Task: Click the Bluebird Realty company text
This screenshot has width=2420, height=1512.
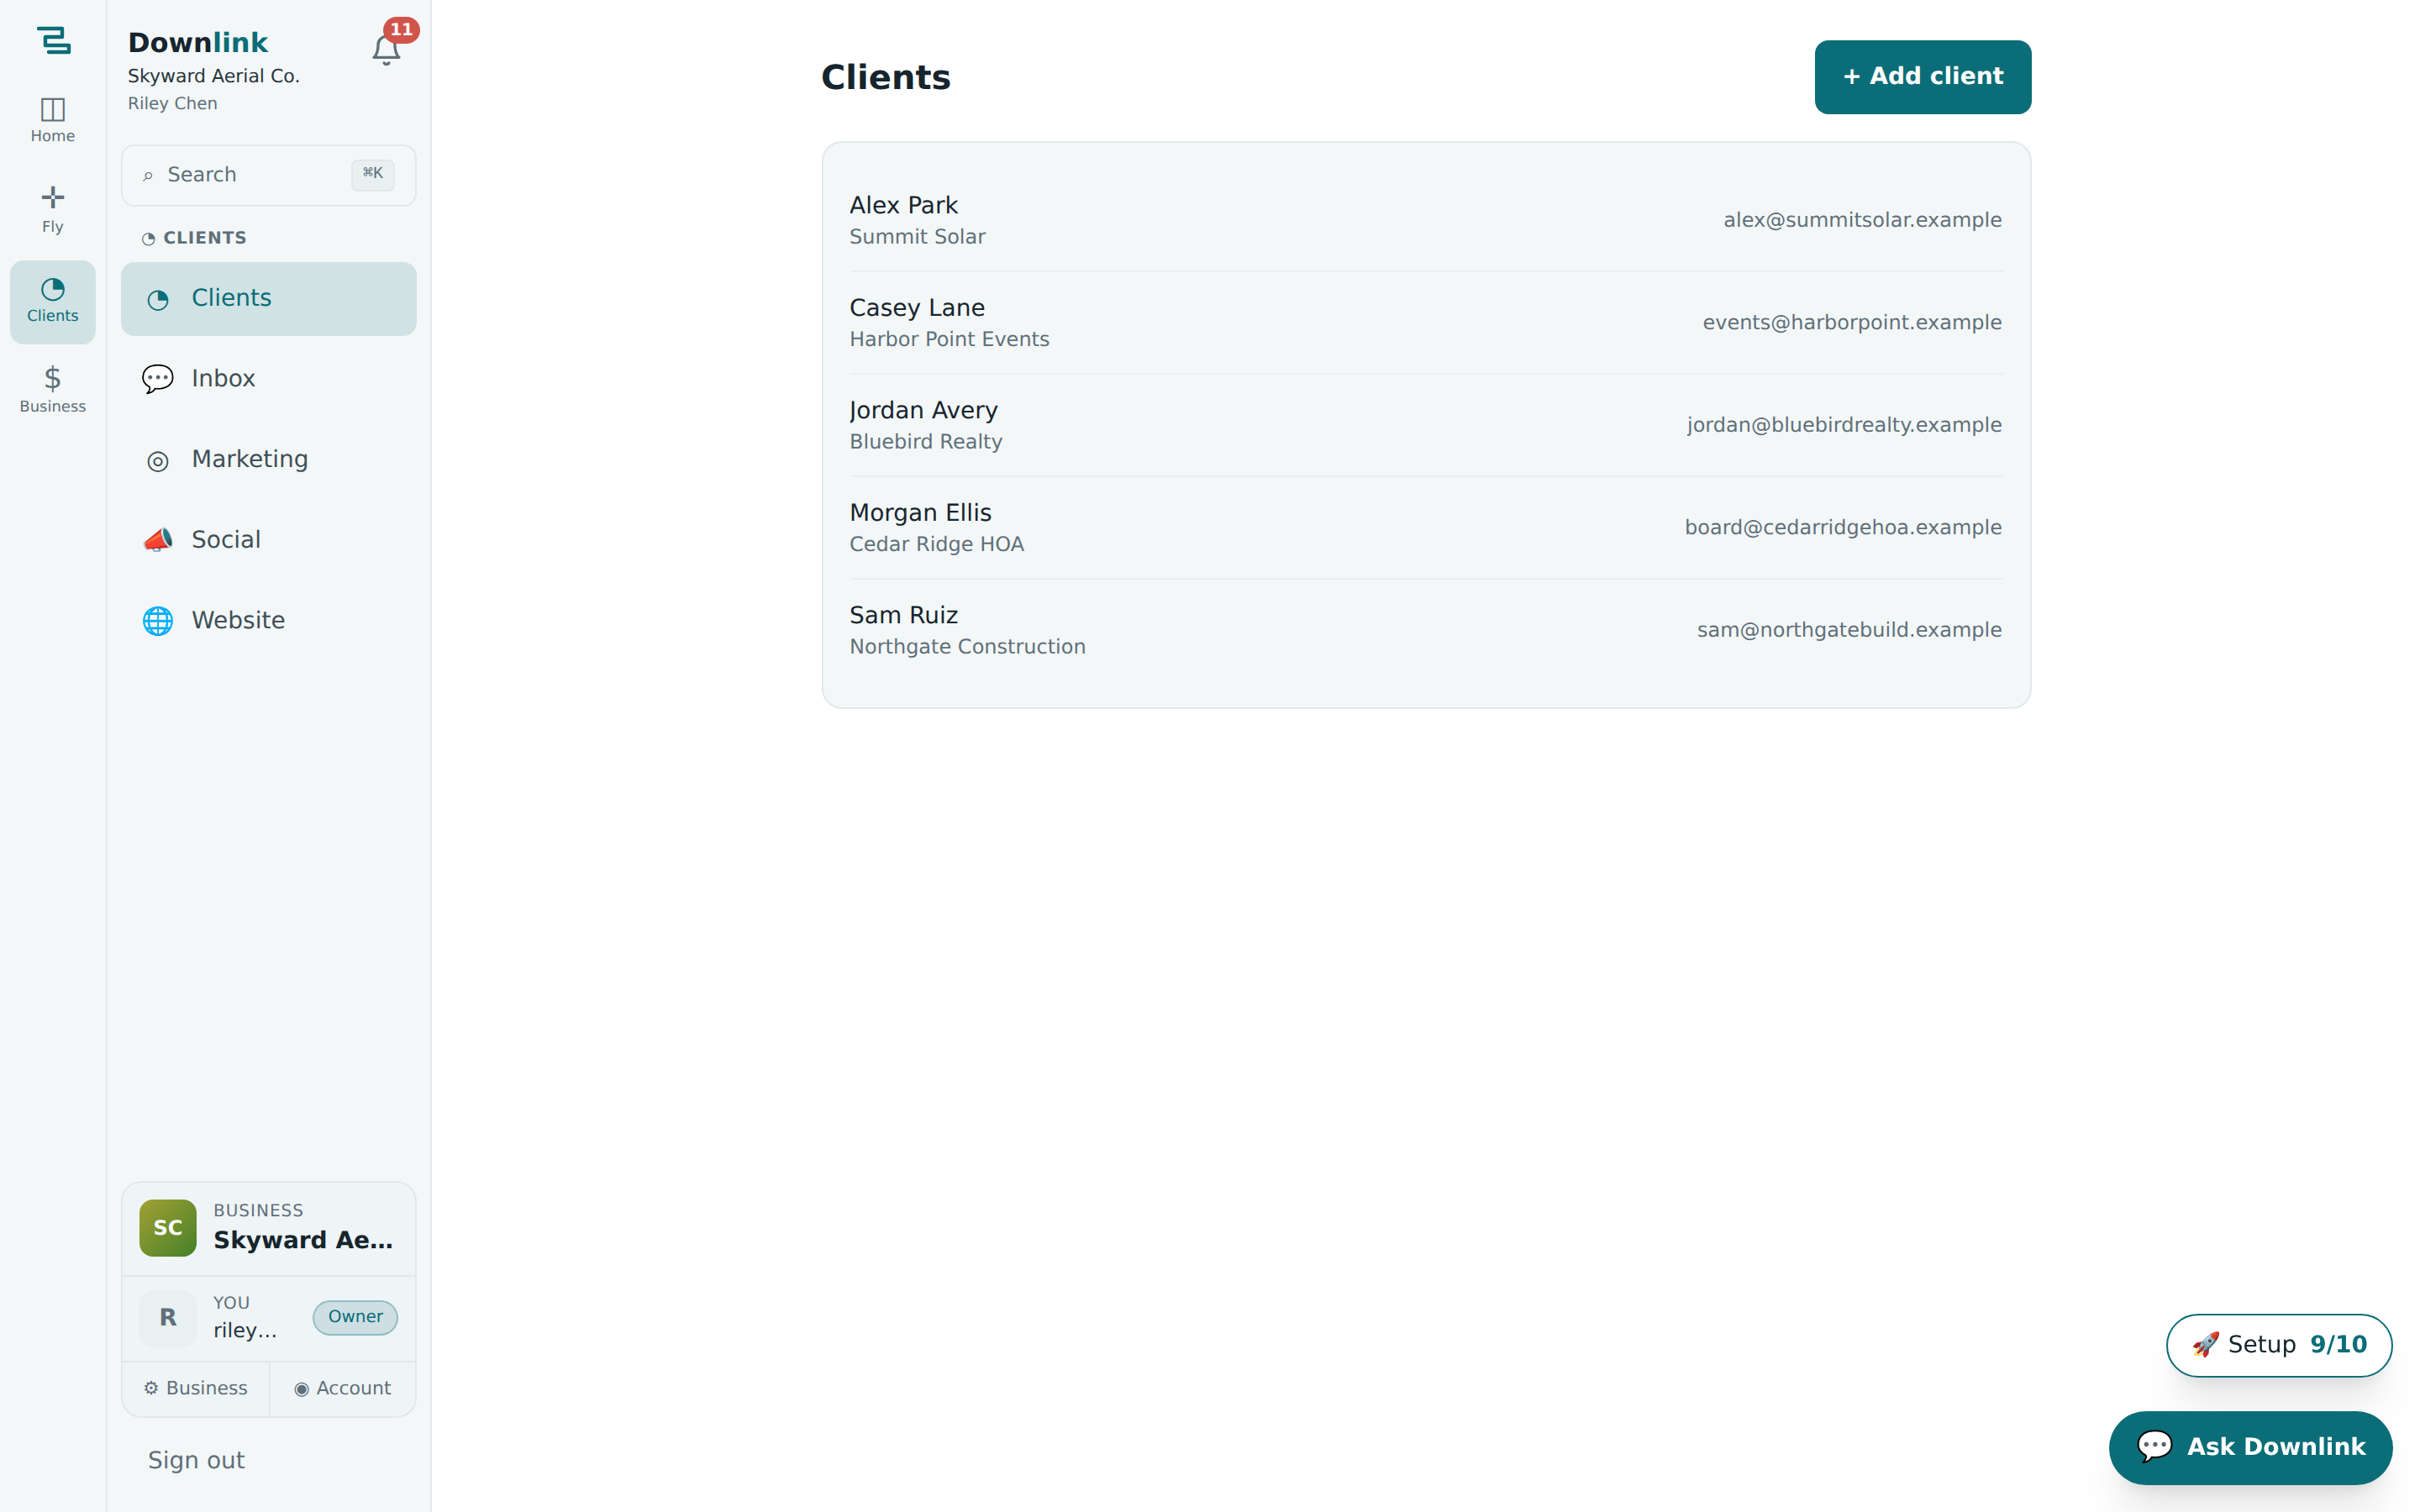Action: tap(925, 442)
